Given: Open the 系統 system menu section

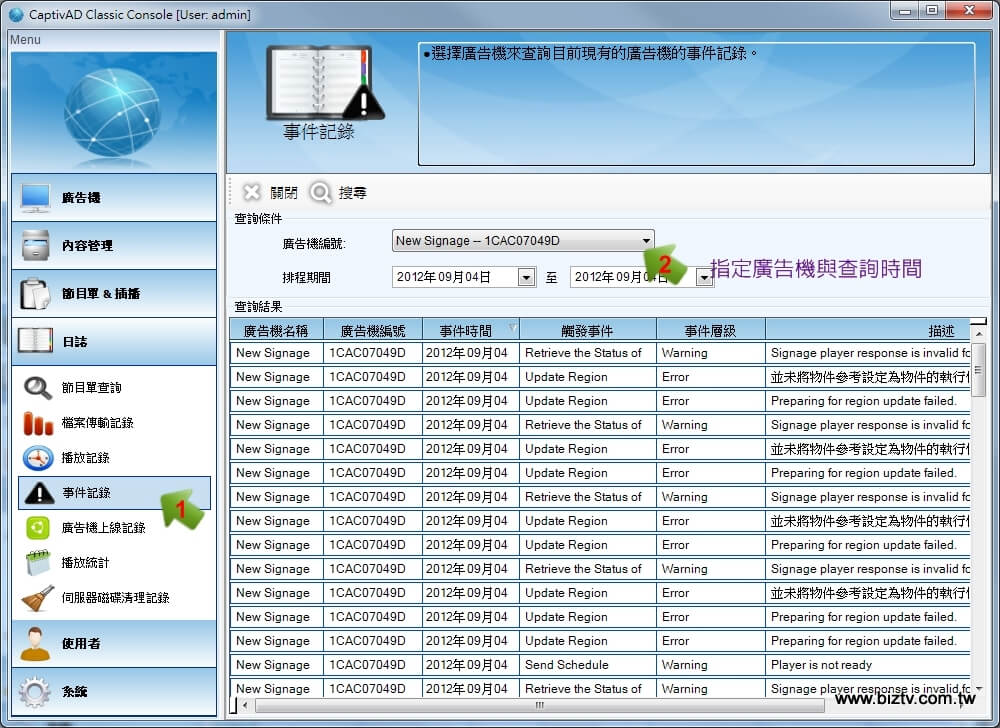Looking at the screenshot, I should pos(114,692).
